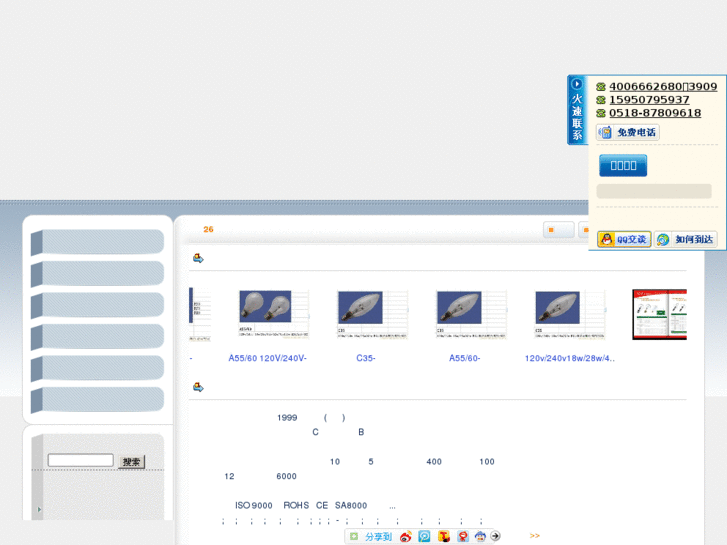Open the 0518-87809618 phone link
The height and width of the screenshot is (545, 727).
[x=655, y=113]
